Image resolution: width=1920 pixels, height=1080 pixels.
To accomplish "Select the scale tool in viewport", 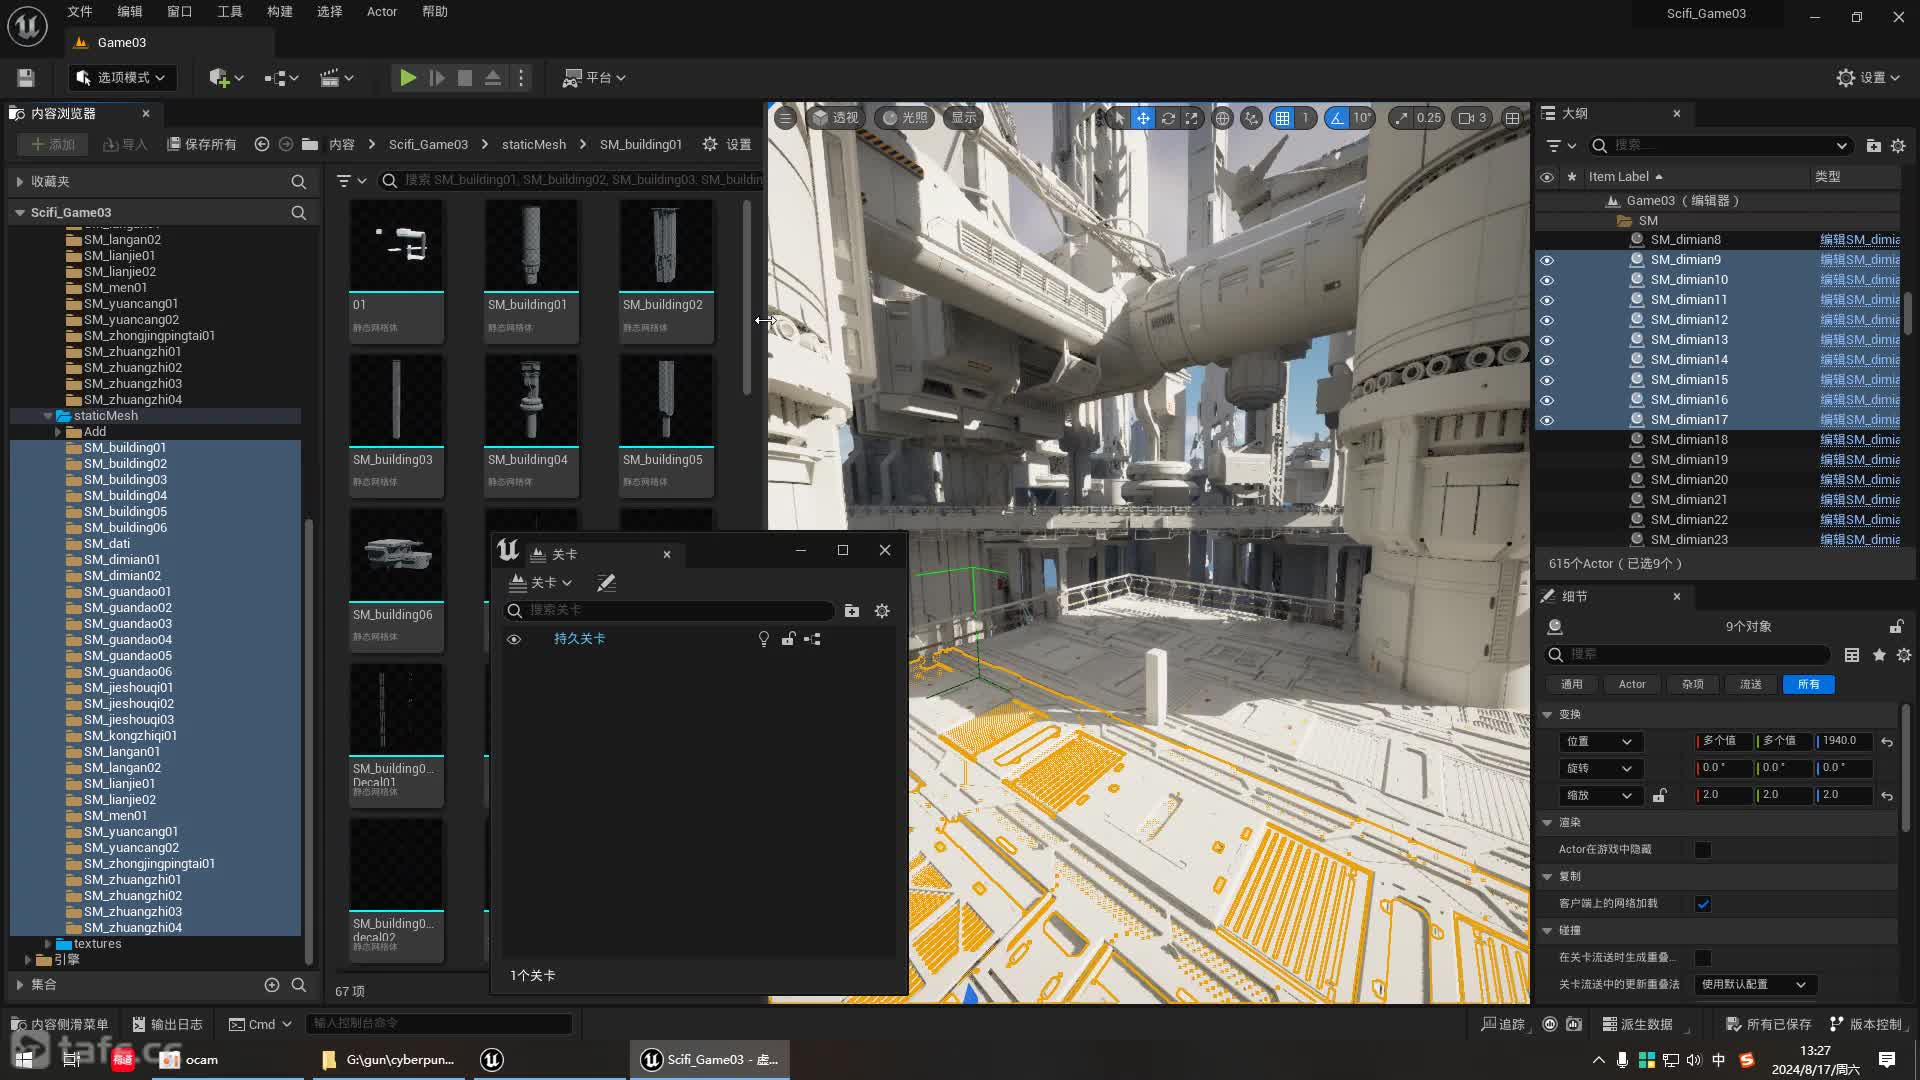I will (x=1191, y=118).
